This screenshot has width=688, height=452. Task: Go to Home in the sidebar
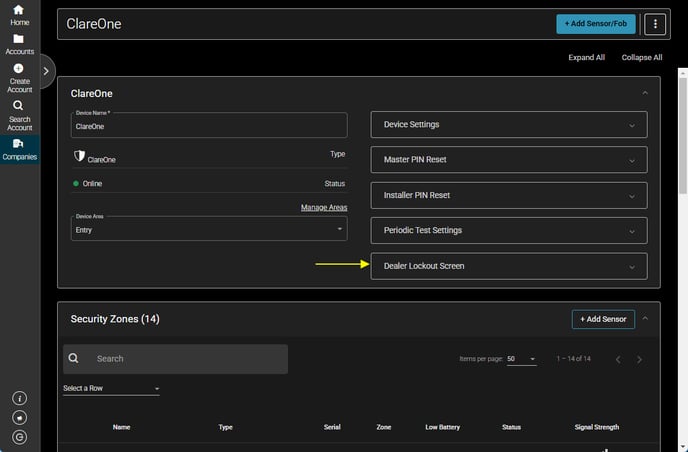click(19, 15)
